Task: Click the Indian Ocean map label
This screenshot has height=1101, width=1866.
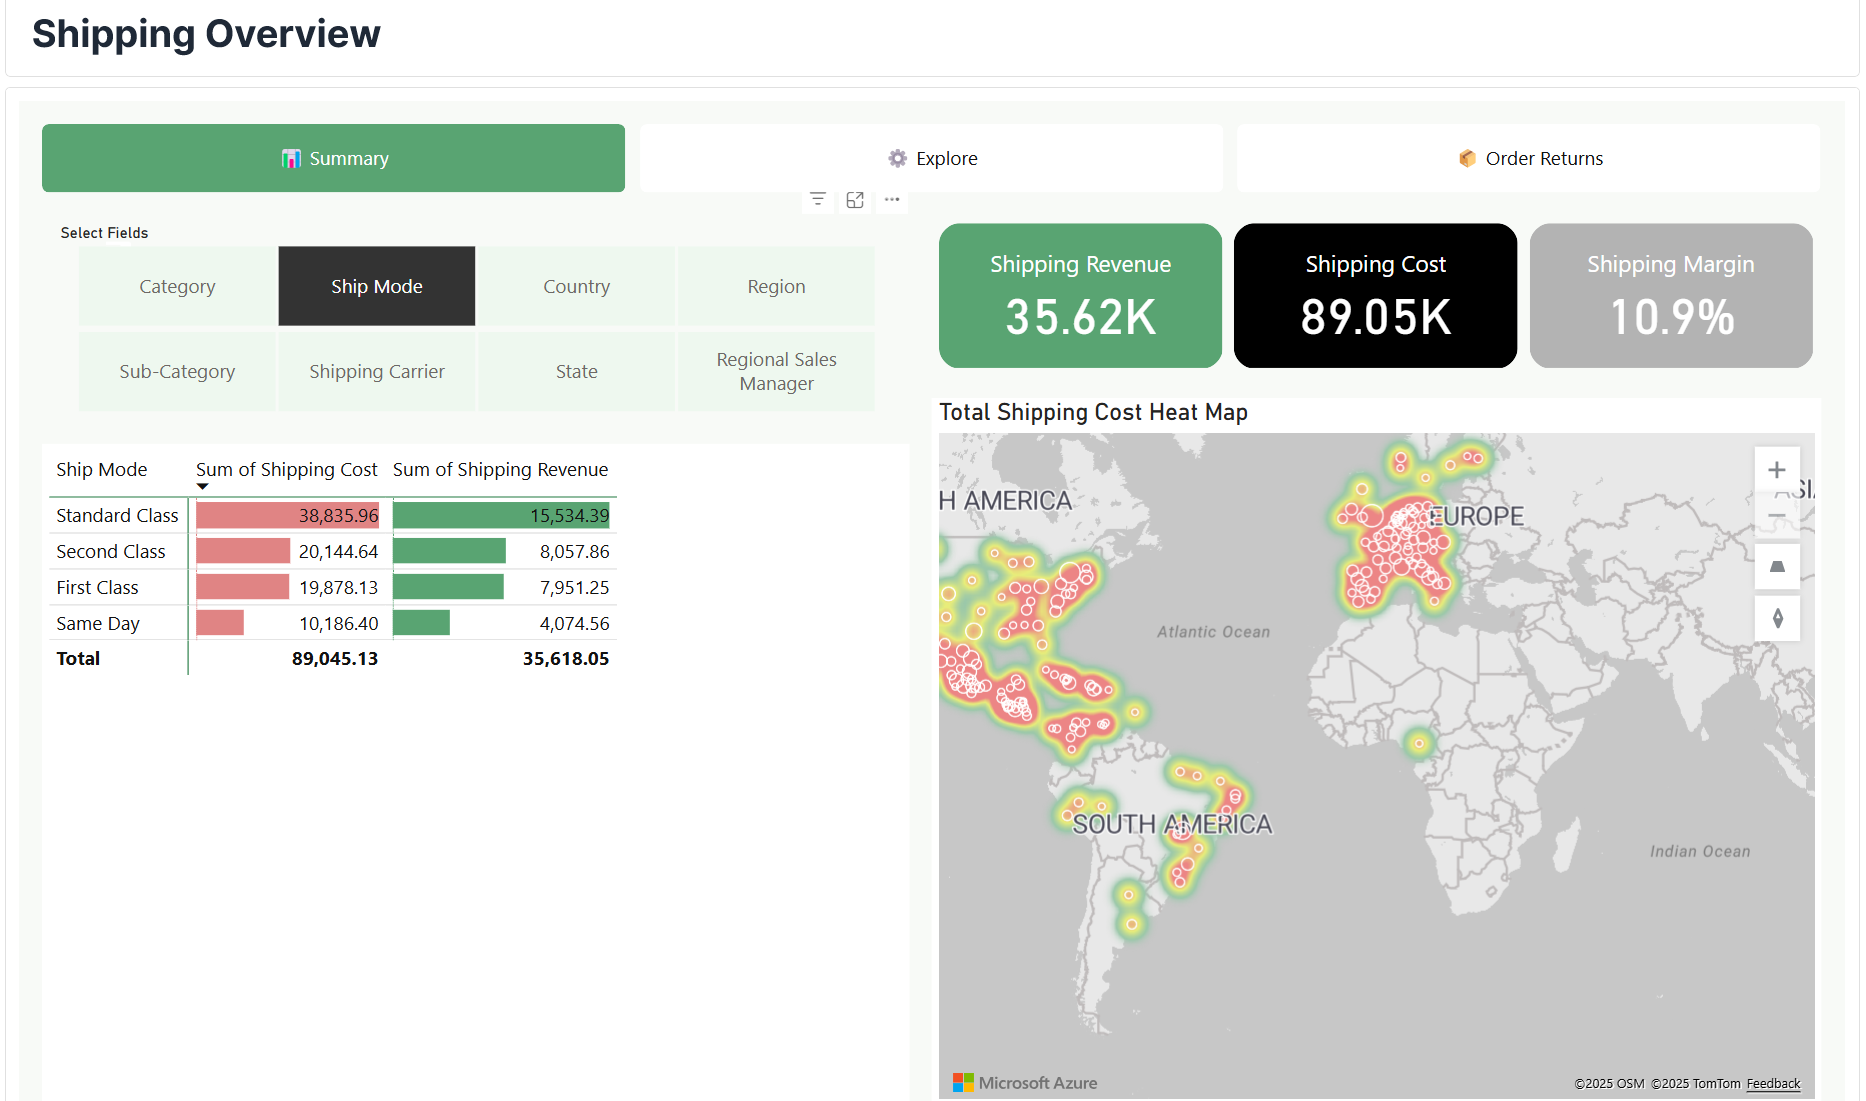Action: coord(1700,851)
